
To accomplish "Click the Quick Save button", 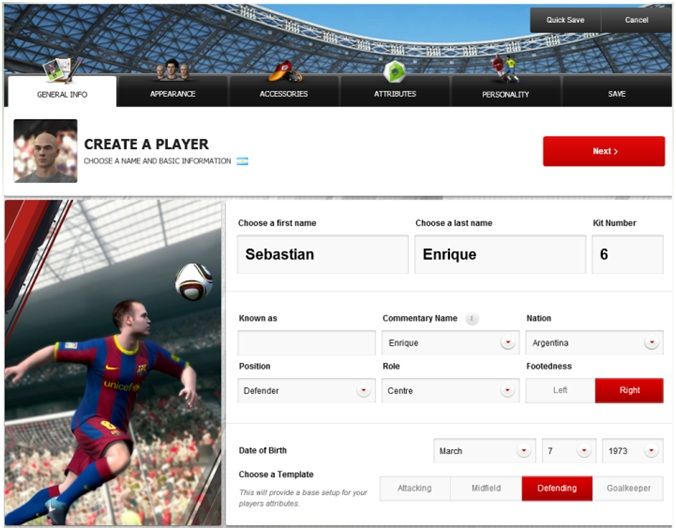I will pos(565,20).
